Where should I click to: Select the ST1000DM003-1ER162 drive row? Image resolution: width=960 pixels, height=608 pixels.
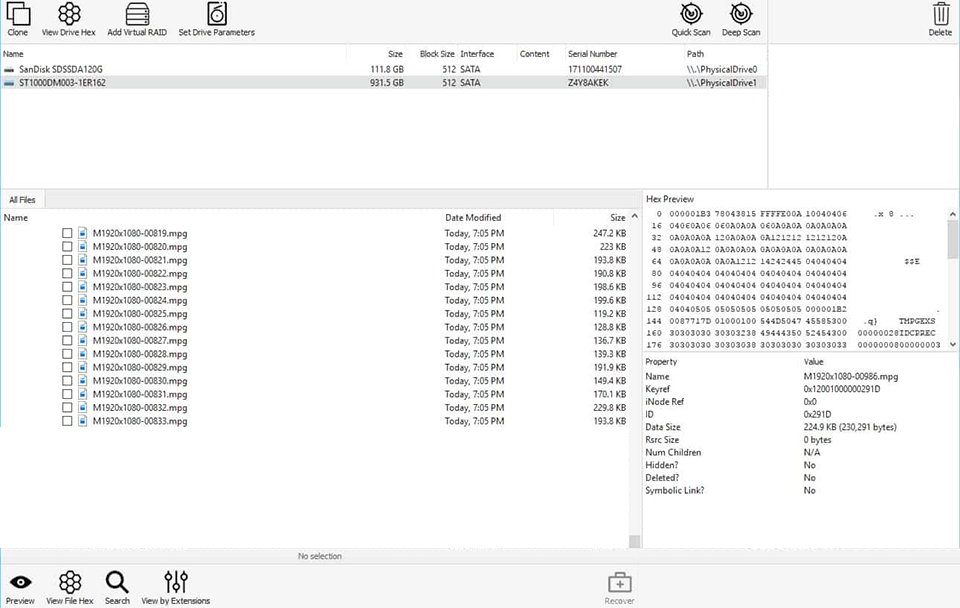click(200, 83)
